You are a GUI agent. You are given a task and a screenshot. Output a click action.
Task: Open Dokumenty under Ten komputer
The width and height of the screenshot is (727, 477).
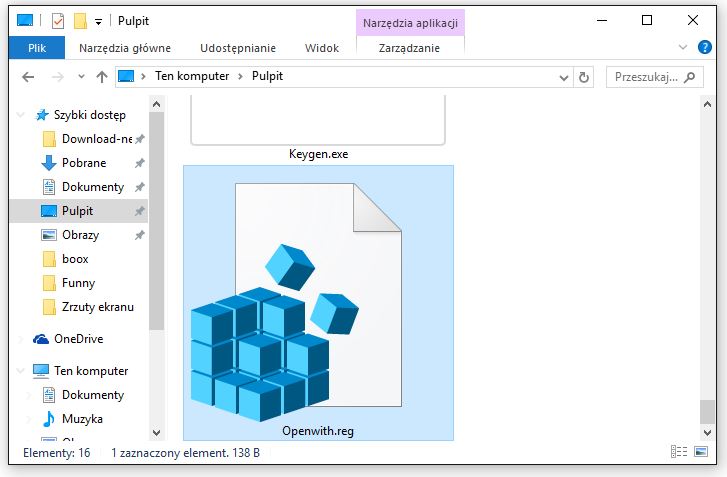click(93, 395)
